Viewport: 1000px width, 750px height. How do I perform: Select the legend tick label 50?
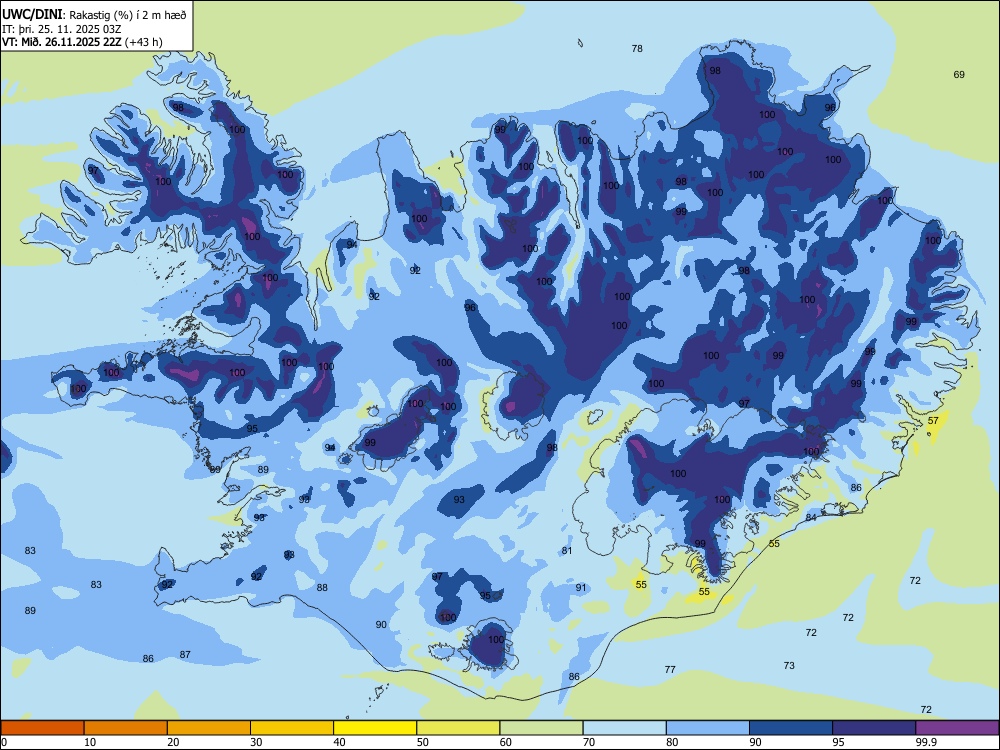[x=422, y=742]
